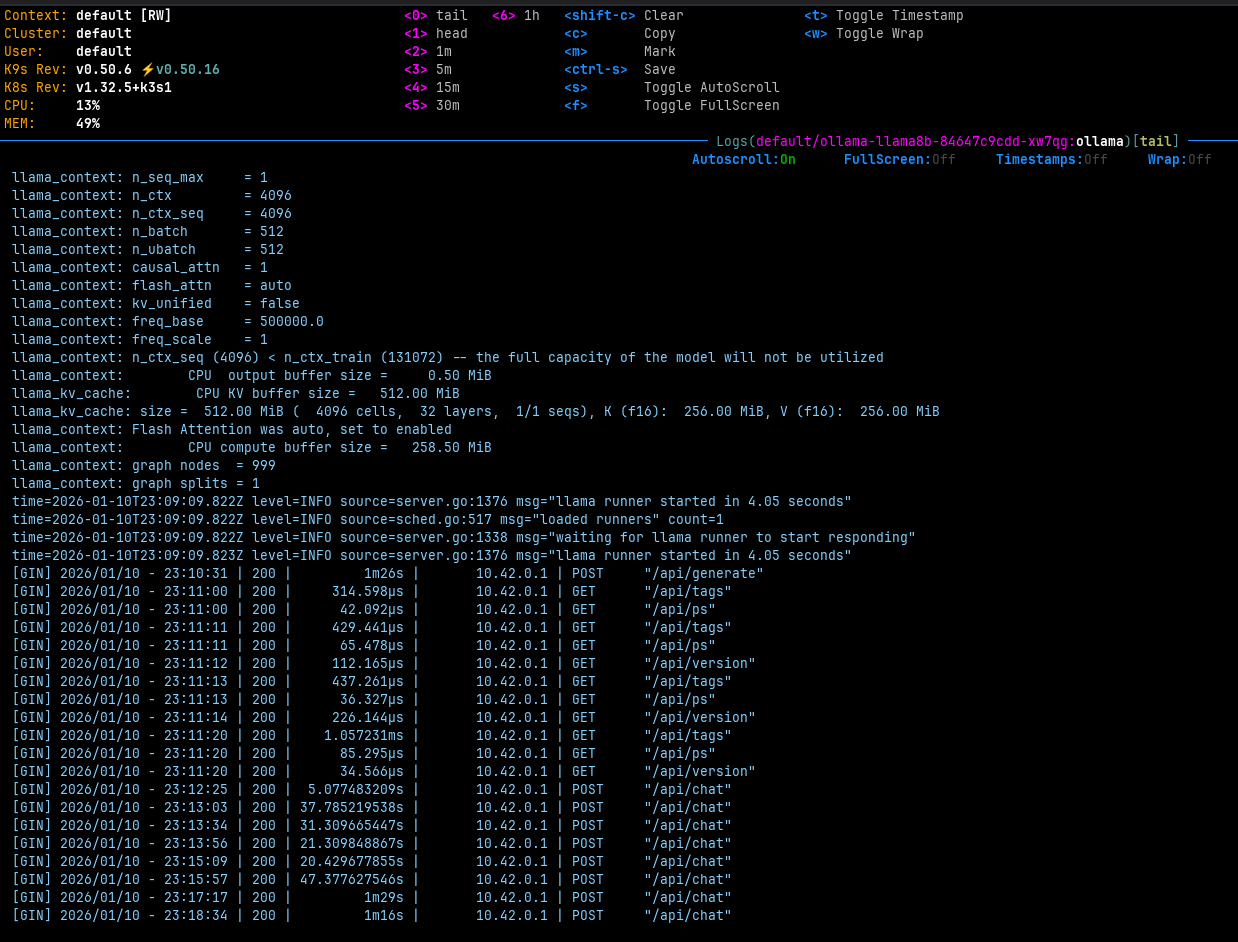Select the <1> head log range
1238x942 pixels.
coord(435,34)
